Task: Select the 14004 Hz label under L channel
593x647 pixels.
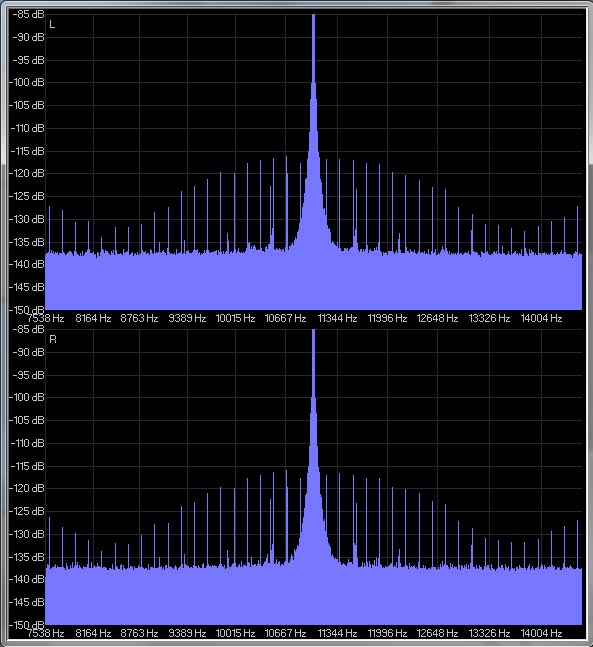Action: [541, 318]
